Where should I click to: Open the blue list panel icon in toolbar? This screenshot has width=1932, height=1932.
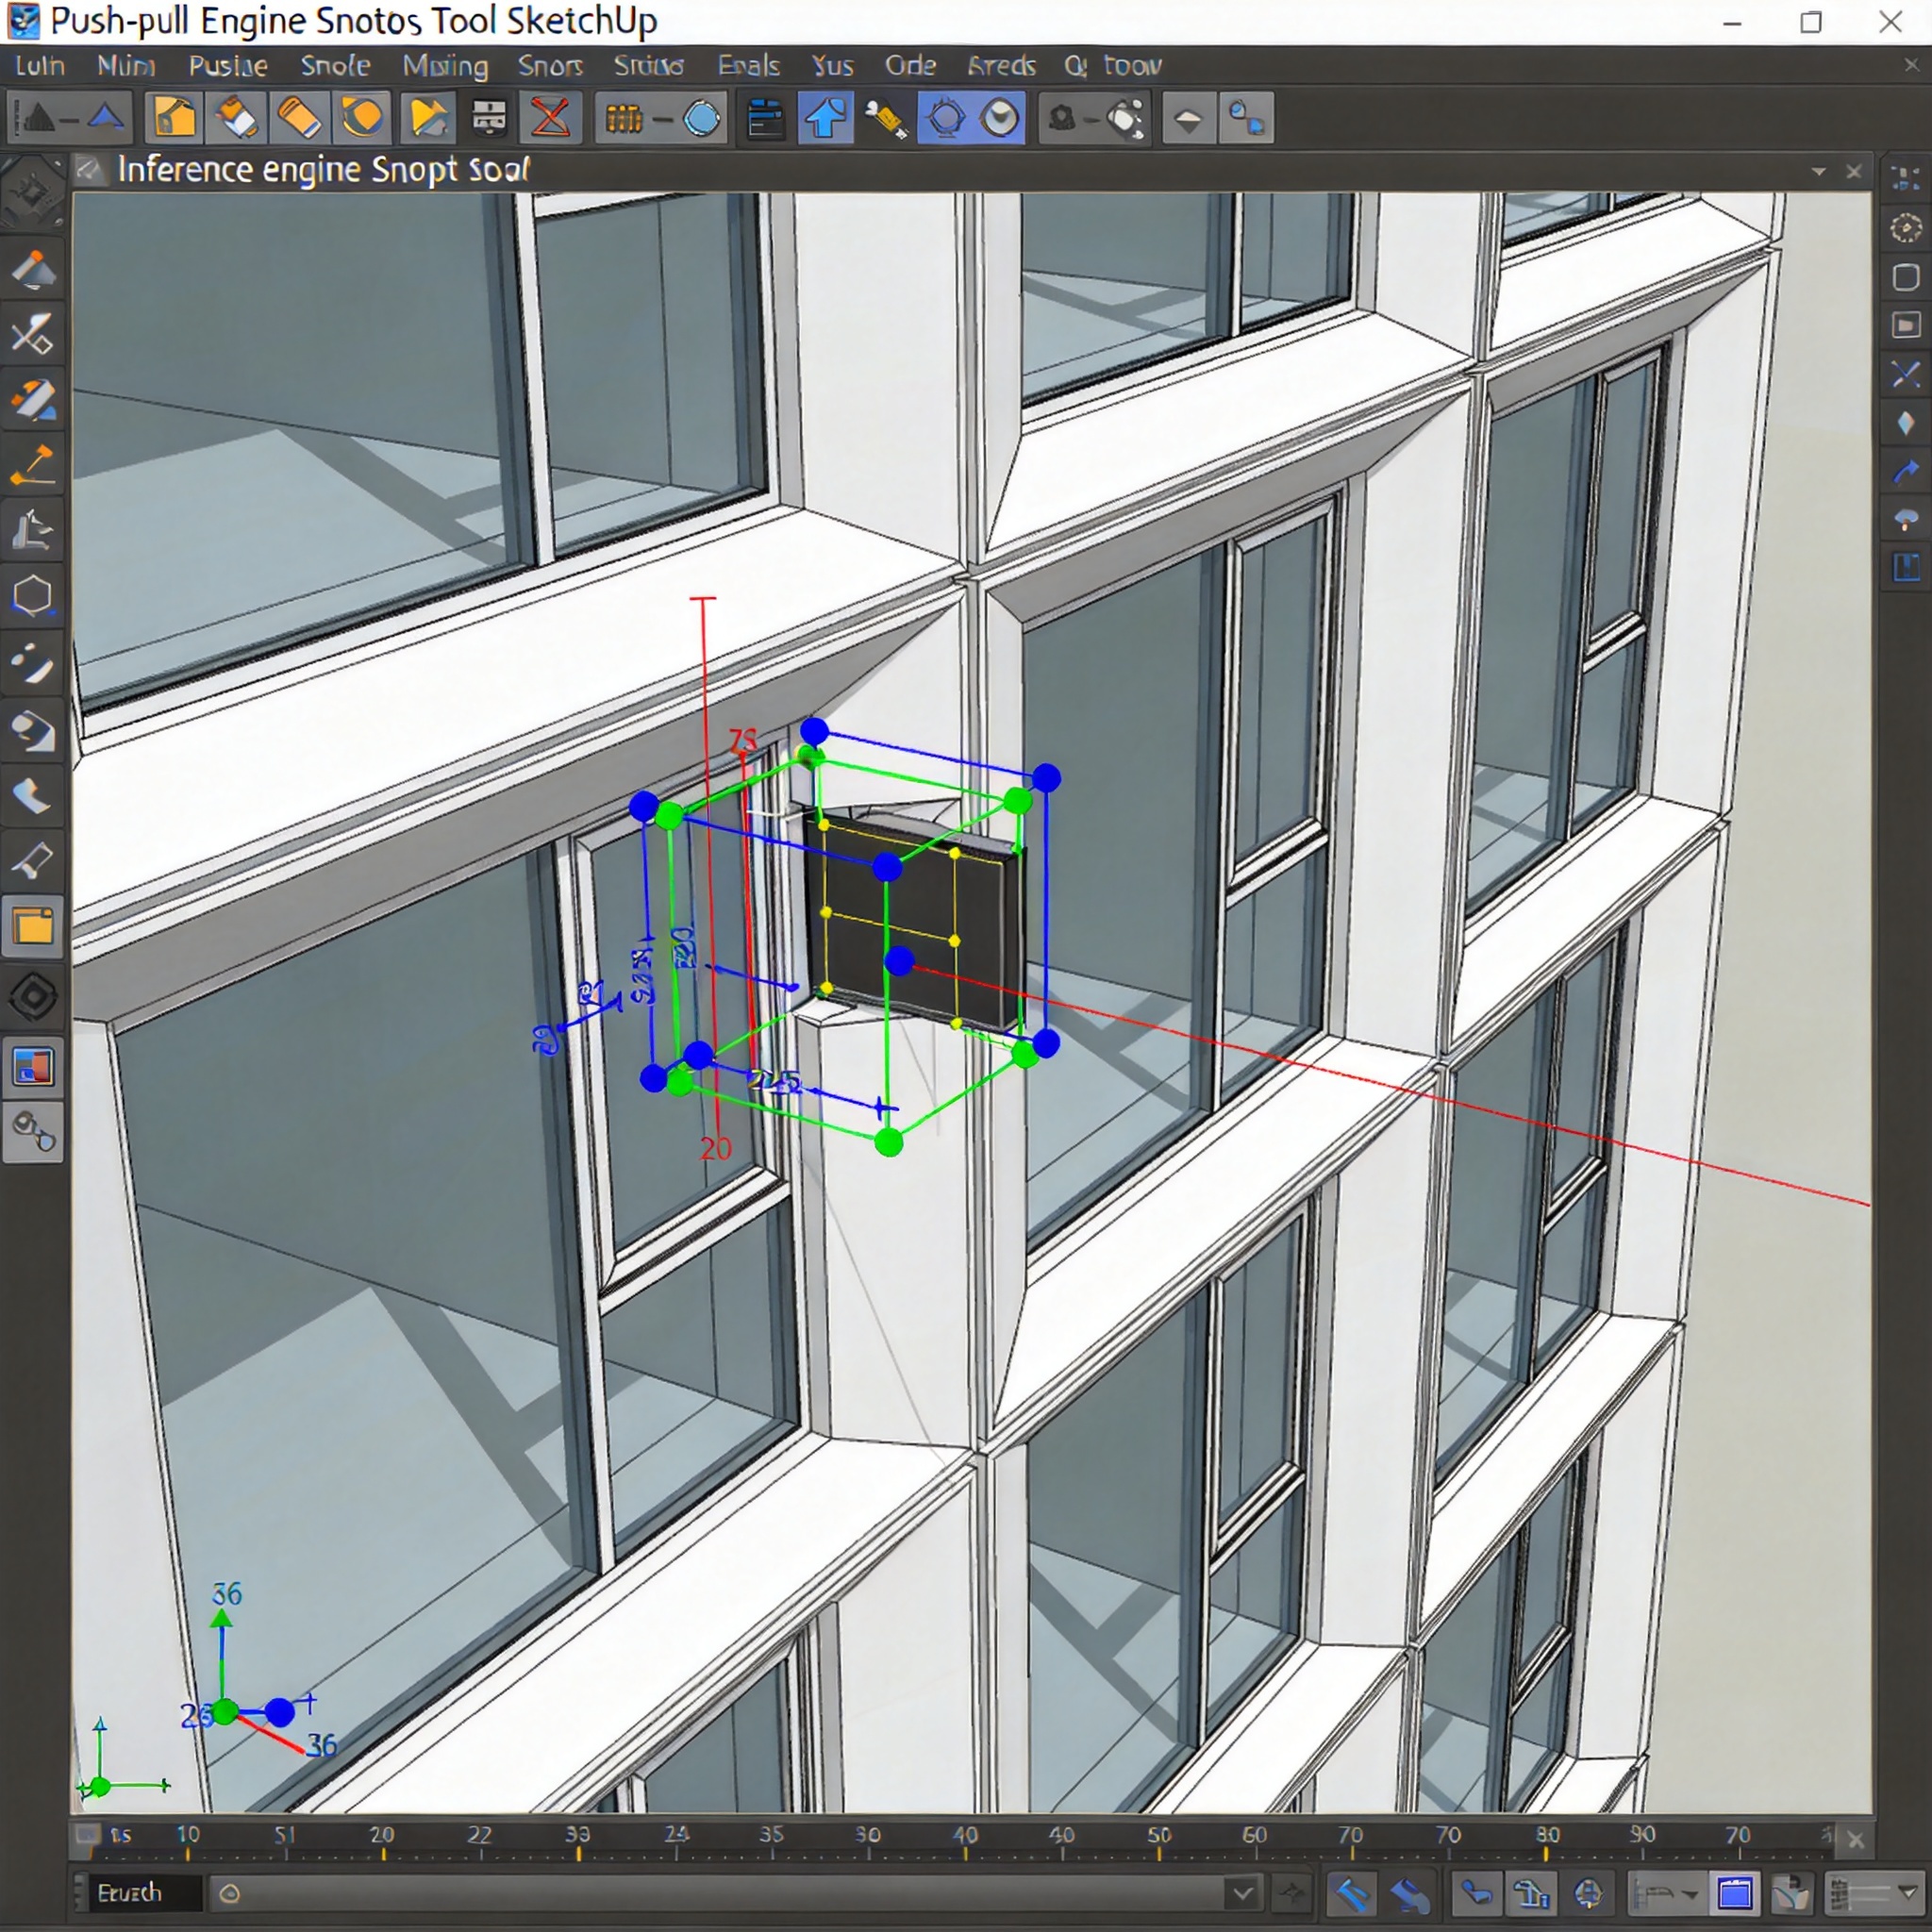pyautogui.click(x=766, y=118)
